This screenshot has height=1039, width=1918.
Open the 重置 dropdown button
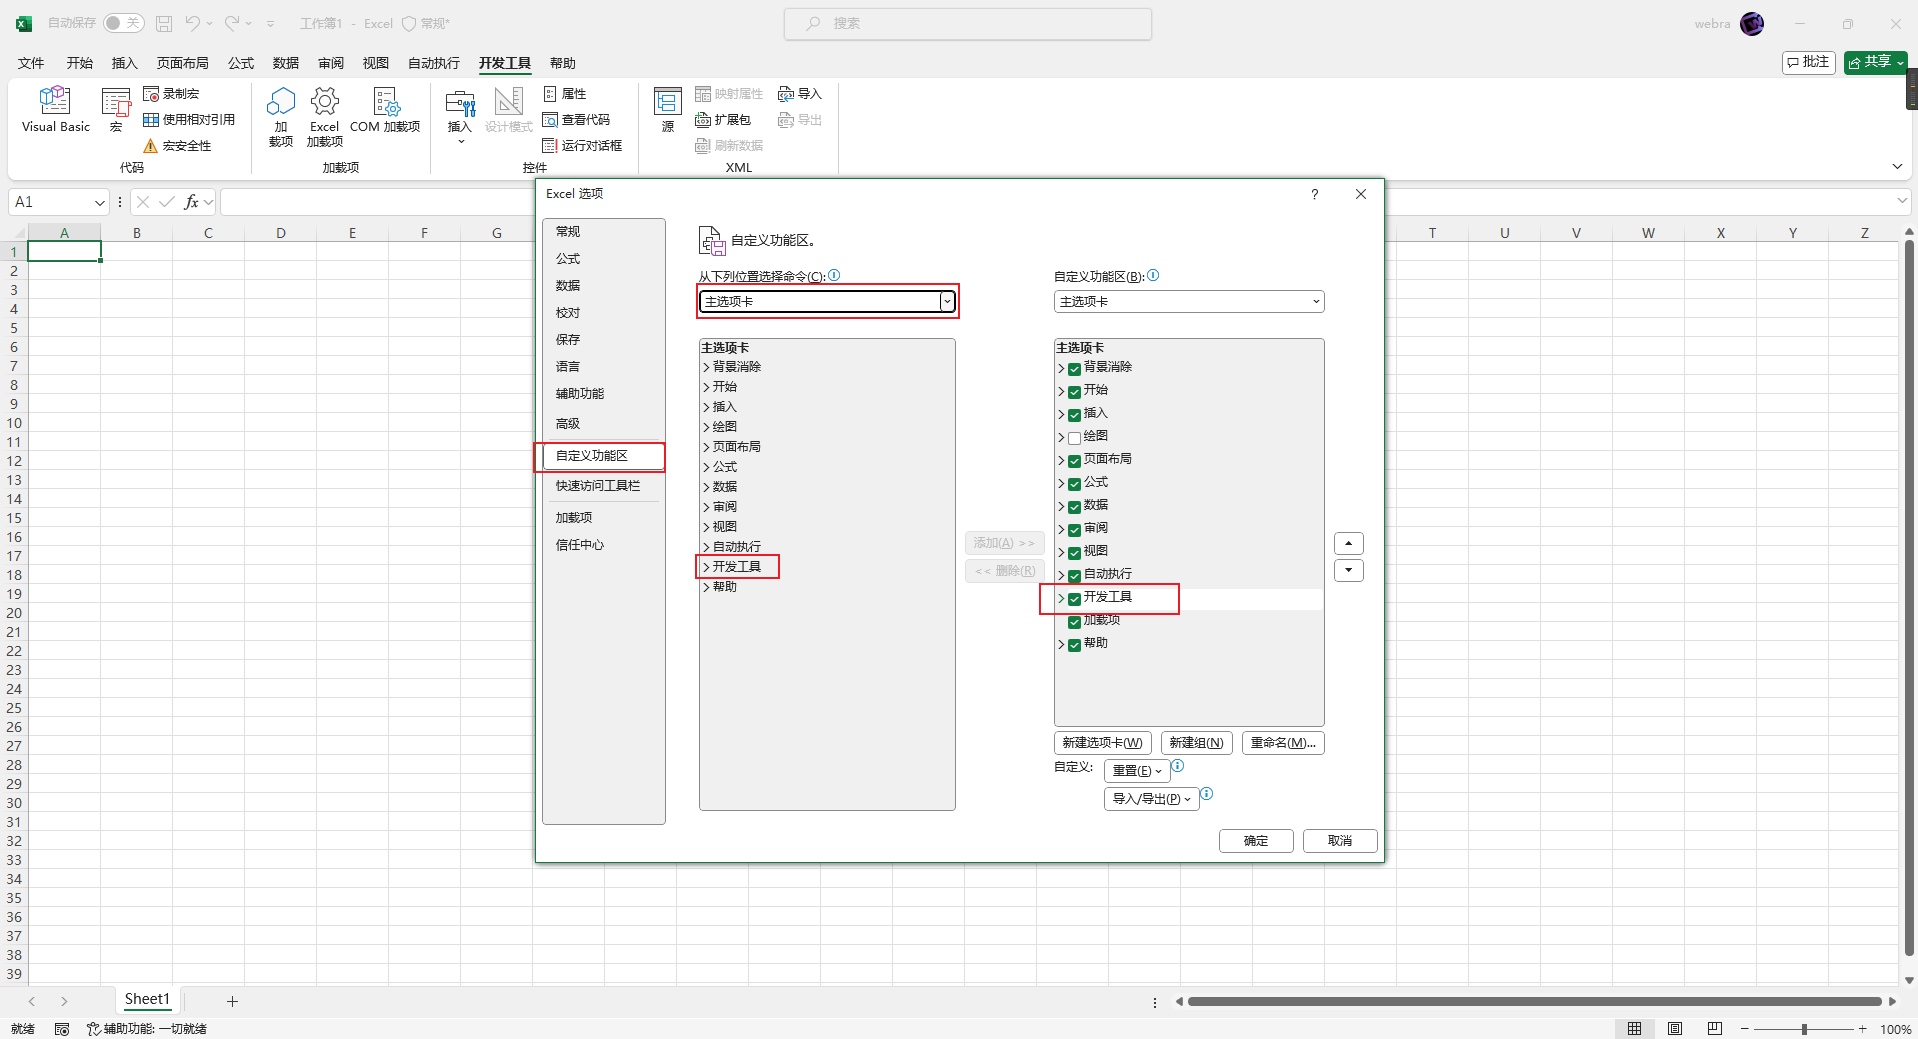point(1137,771)
